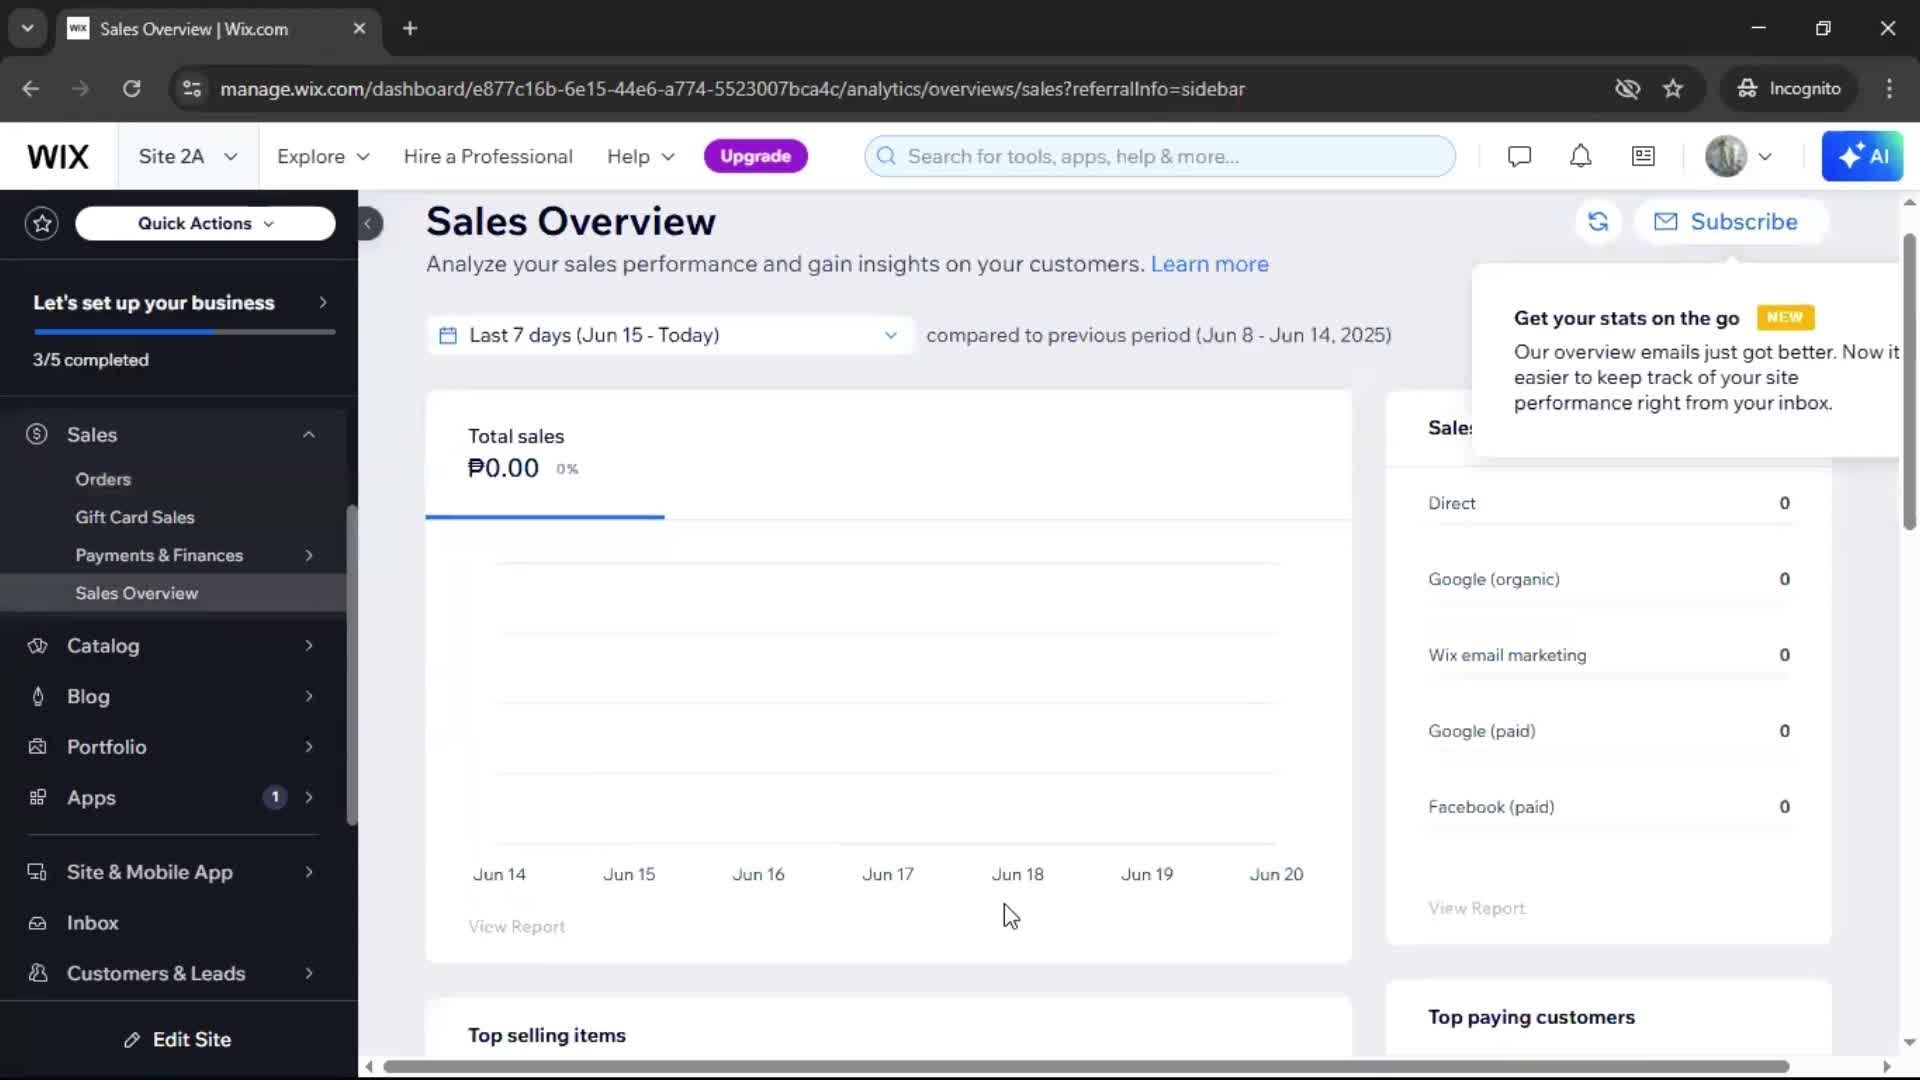
Task: Click the Site & Mobile App icon
Action: pyautogui.click(x=37, y=872)
